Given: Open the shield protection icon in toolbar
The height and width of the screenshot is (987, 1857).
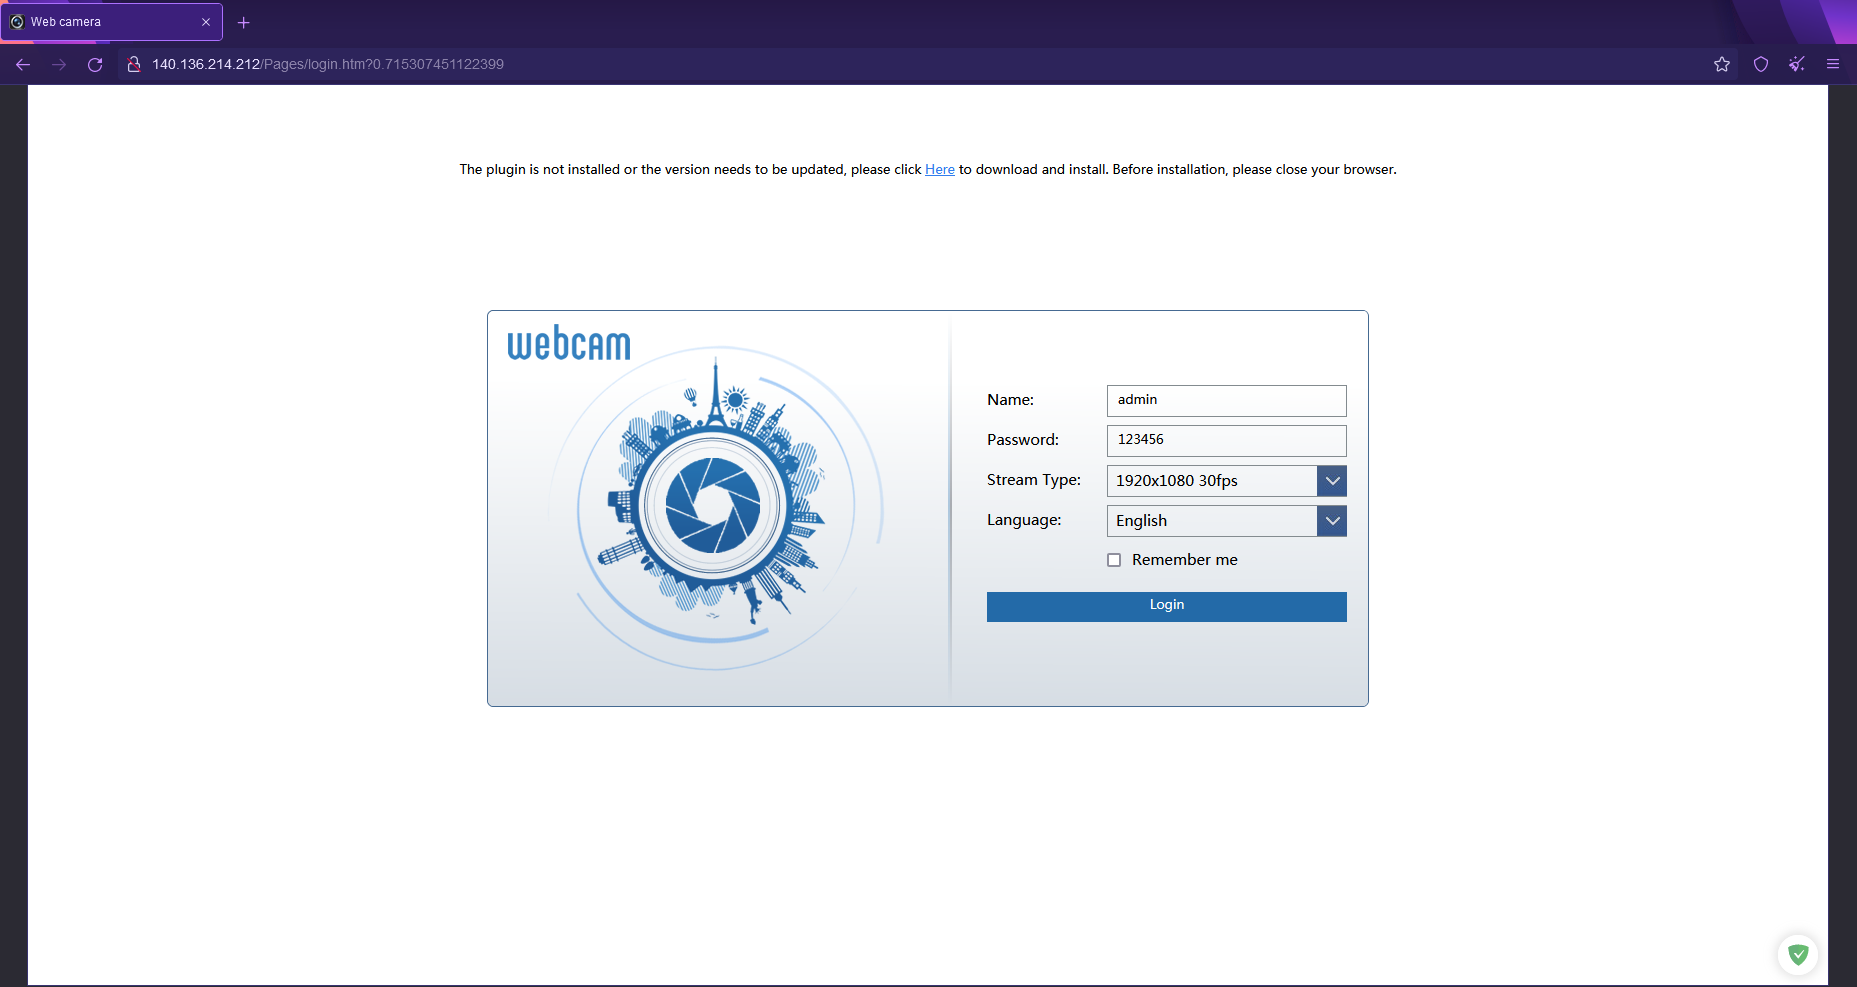Looking at the screenshot, I should click(x=1761, y=64).
